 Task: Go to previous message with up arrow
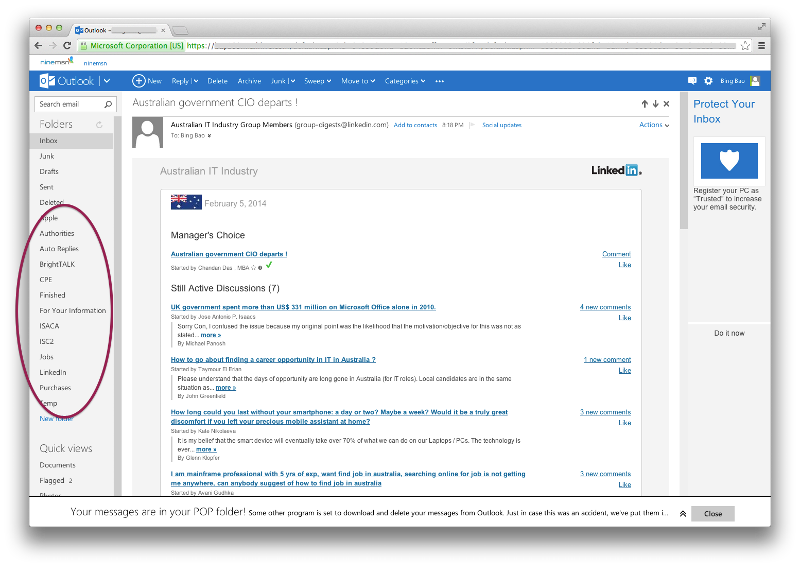click(644, 104)
